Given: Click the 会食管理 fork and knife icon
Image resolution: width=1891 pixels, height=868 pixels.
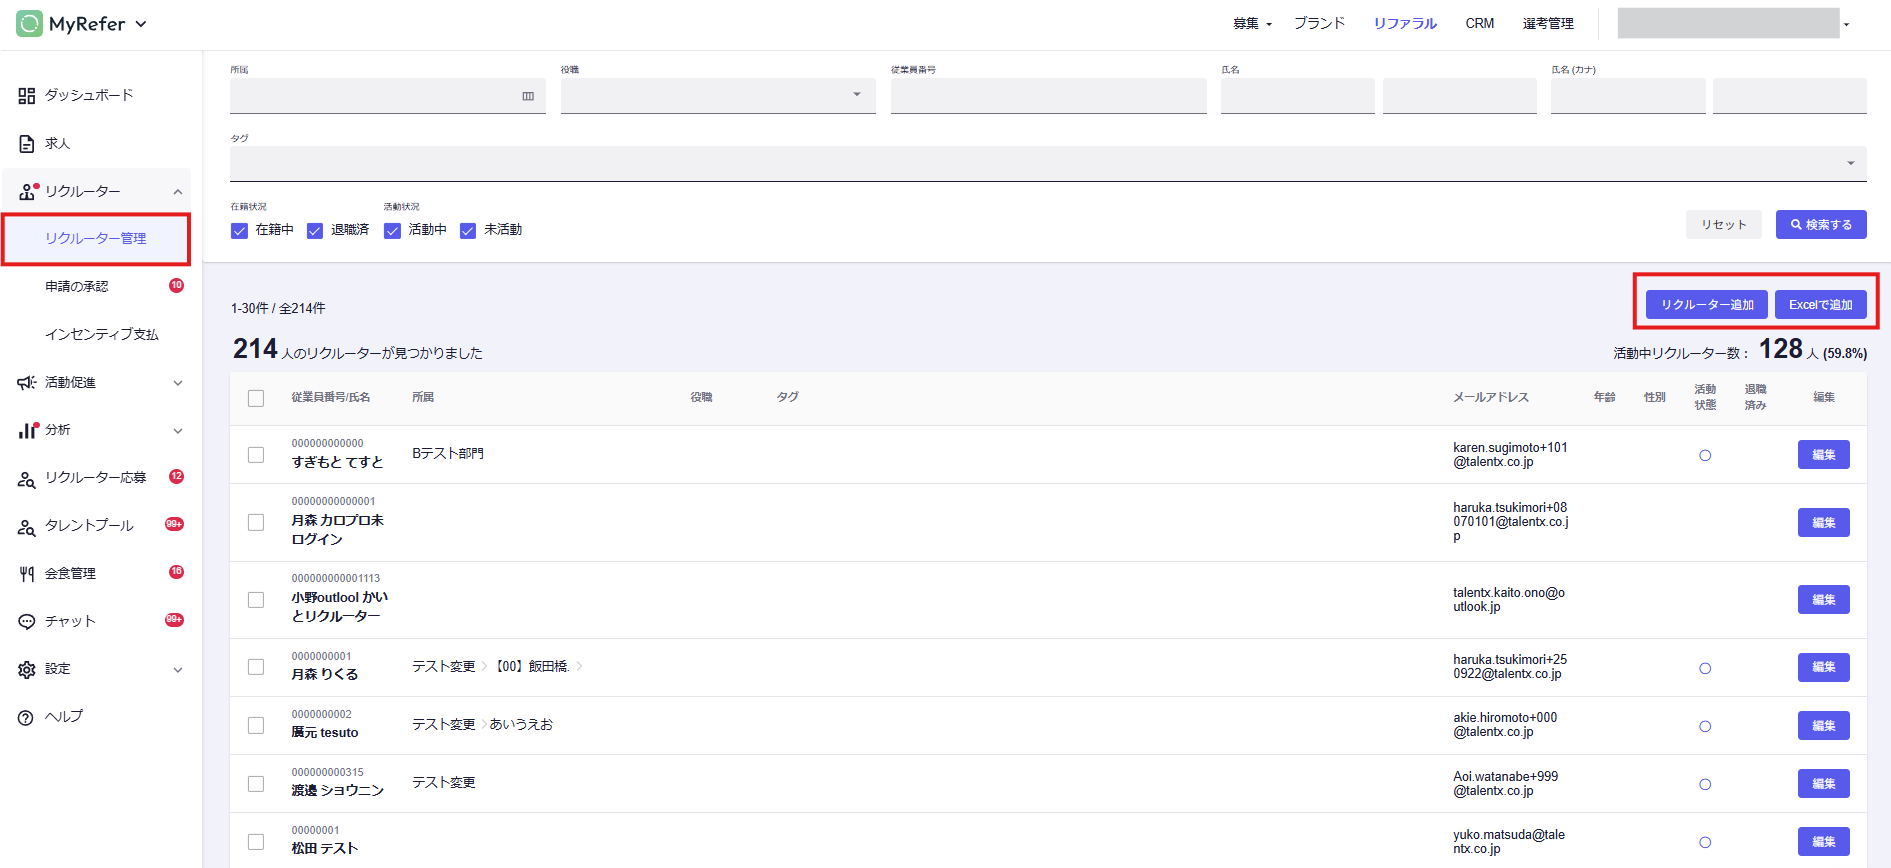Looking at the screenshot, I should click(27, 574).
